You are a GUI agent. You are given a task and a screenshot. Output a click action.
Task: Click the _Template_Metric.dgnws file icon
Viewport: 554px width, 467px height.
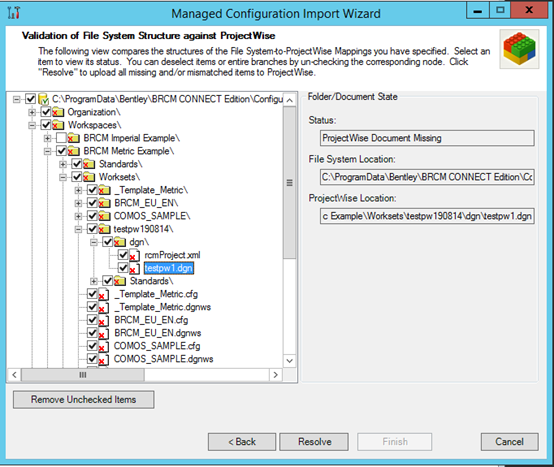pyautogui.click(x=104, y=307)
